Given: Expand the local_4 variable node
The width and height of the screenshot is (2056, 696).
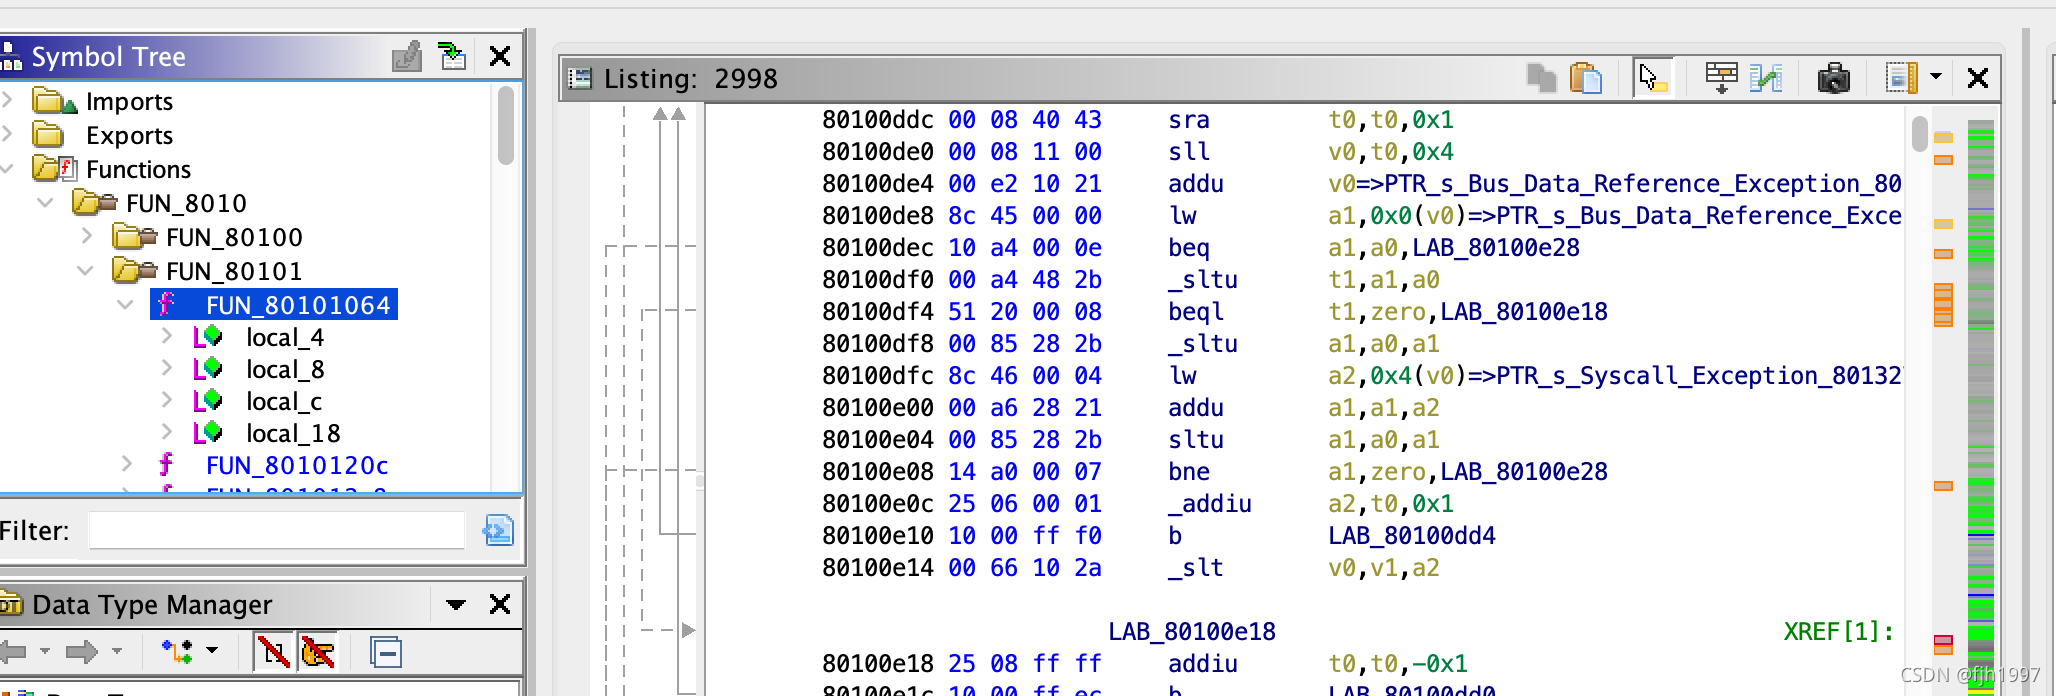Looking at the screenshot, I should 167,337.
